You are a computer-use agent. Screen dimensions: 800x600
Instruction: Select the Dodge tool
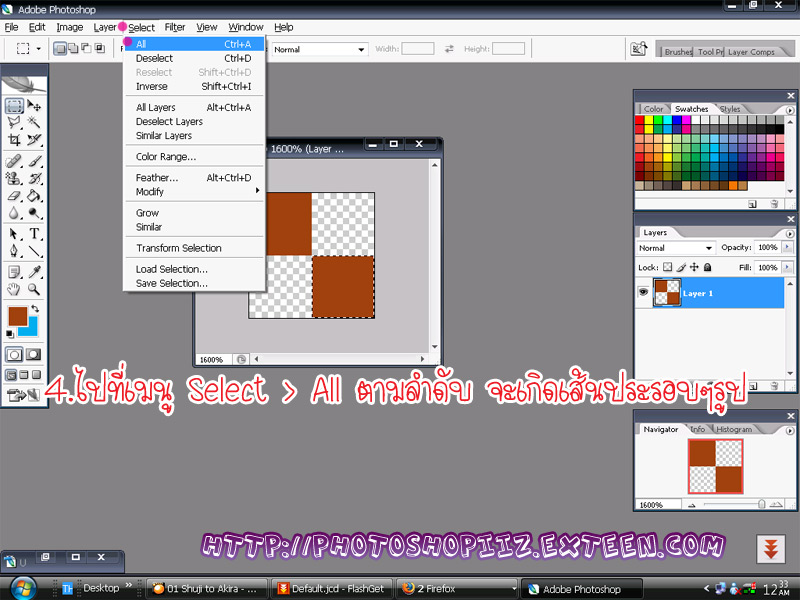pos(34,213)
